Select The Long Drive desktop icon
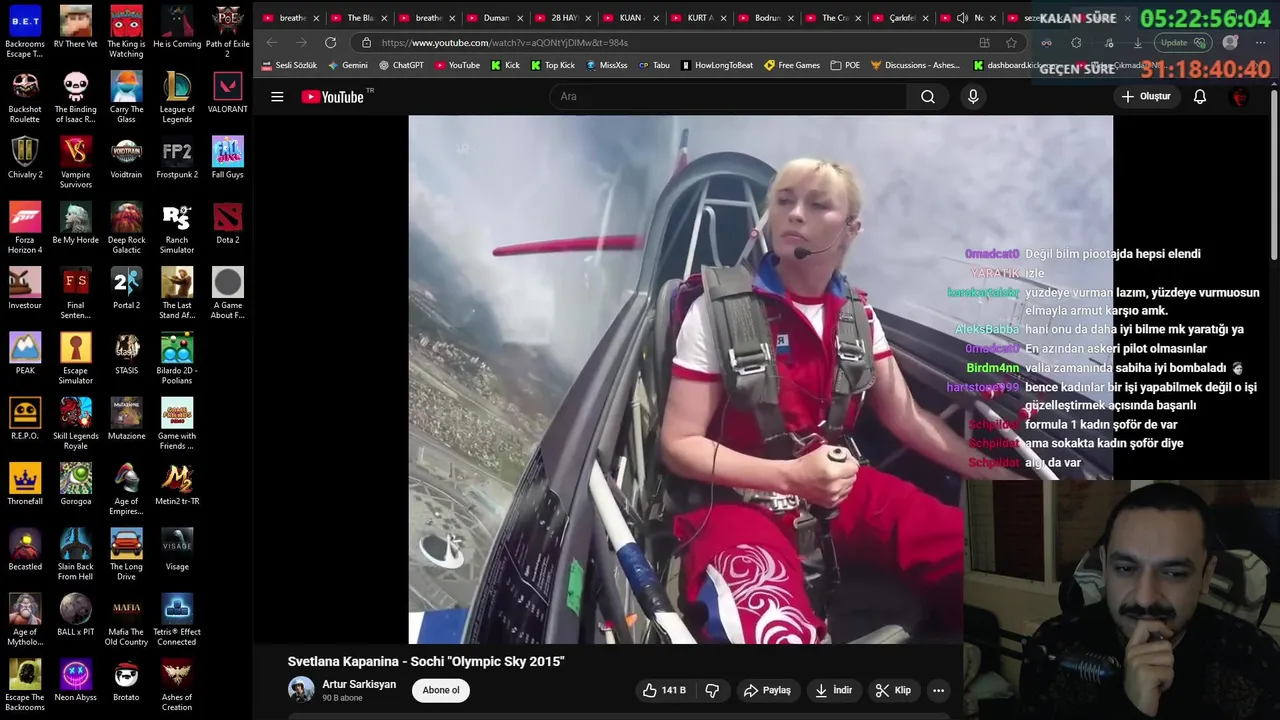This screenshot has height=720, width=1280. pos(126,554)
